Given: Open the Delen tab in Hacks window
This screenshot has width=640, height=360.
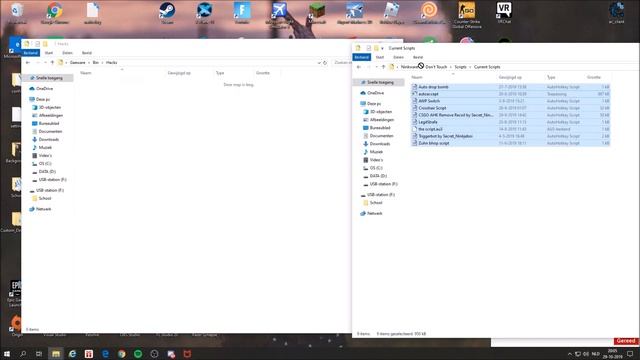Looking at the screenshot, I should 67,53.
